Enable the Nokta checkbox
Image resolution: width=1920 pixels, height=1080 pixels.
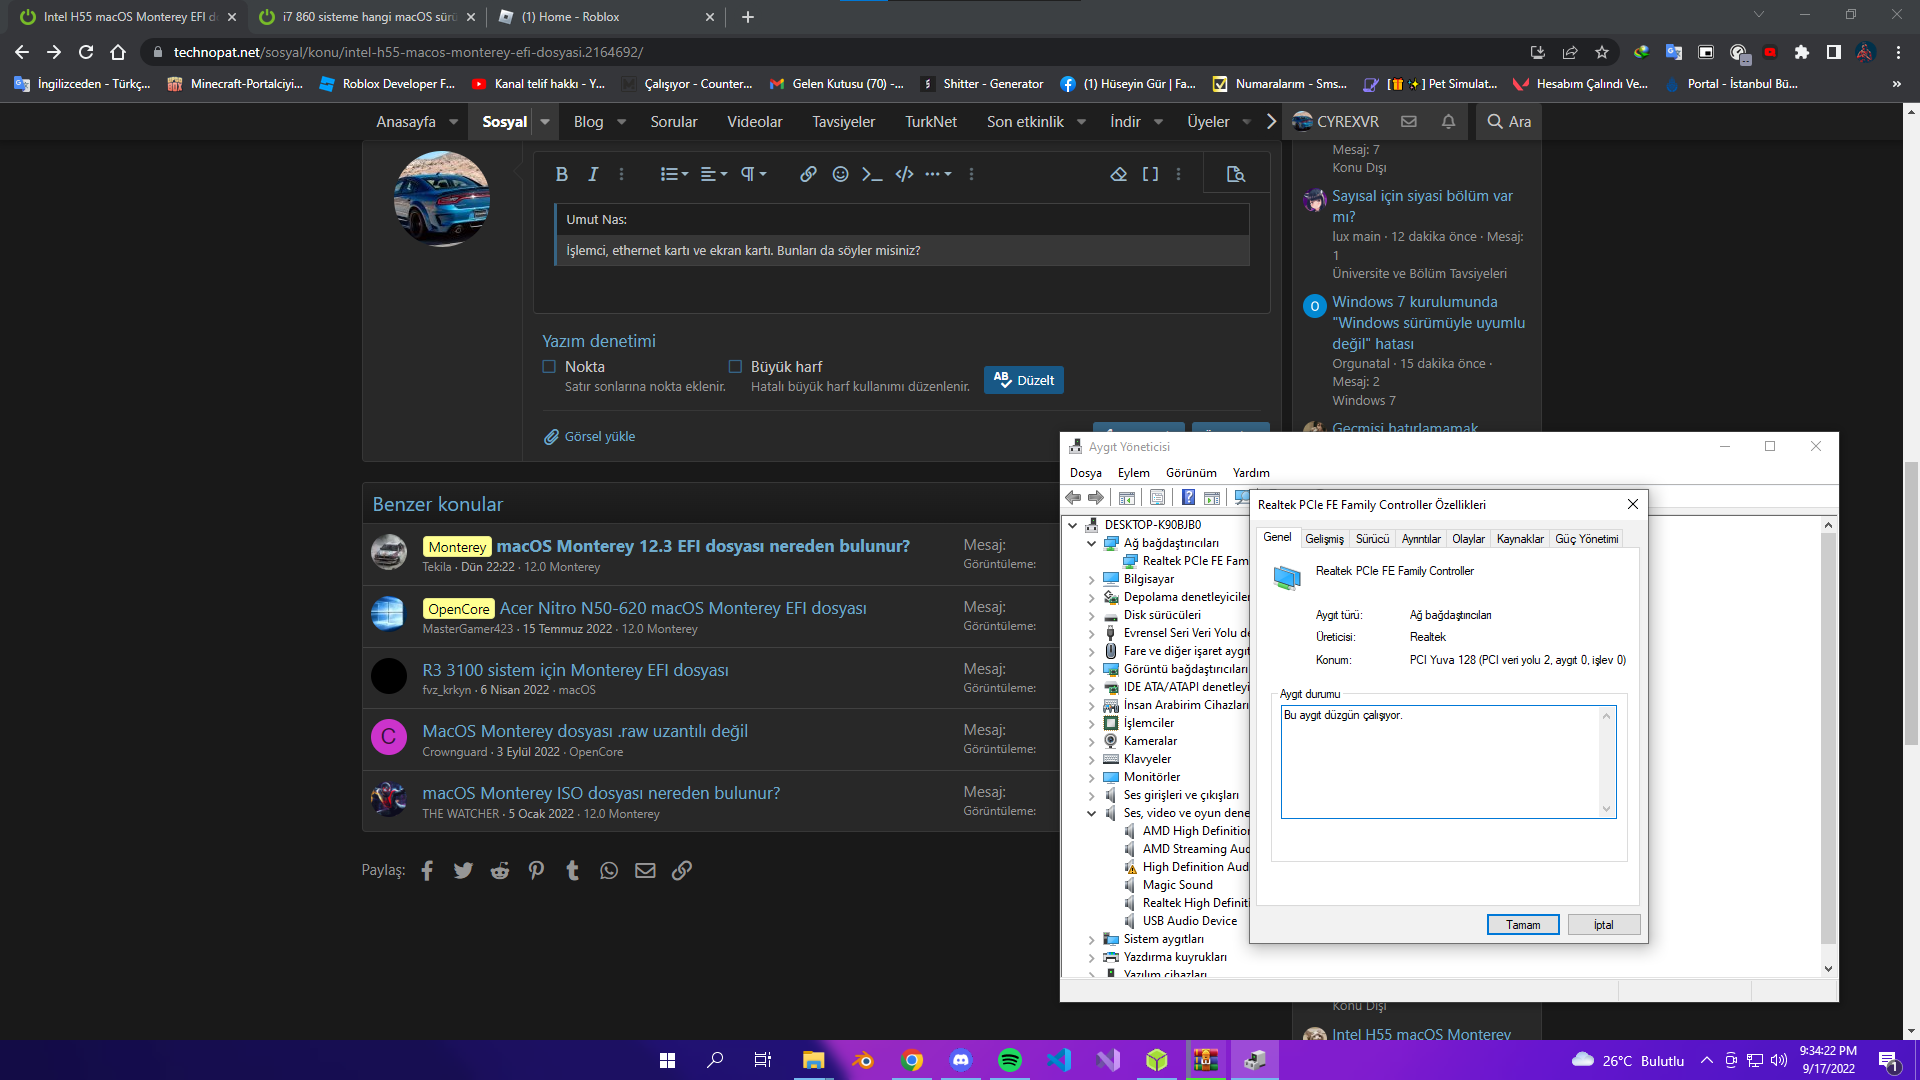(x=549, y=367)
